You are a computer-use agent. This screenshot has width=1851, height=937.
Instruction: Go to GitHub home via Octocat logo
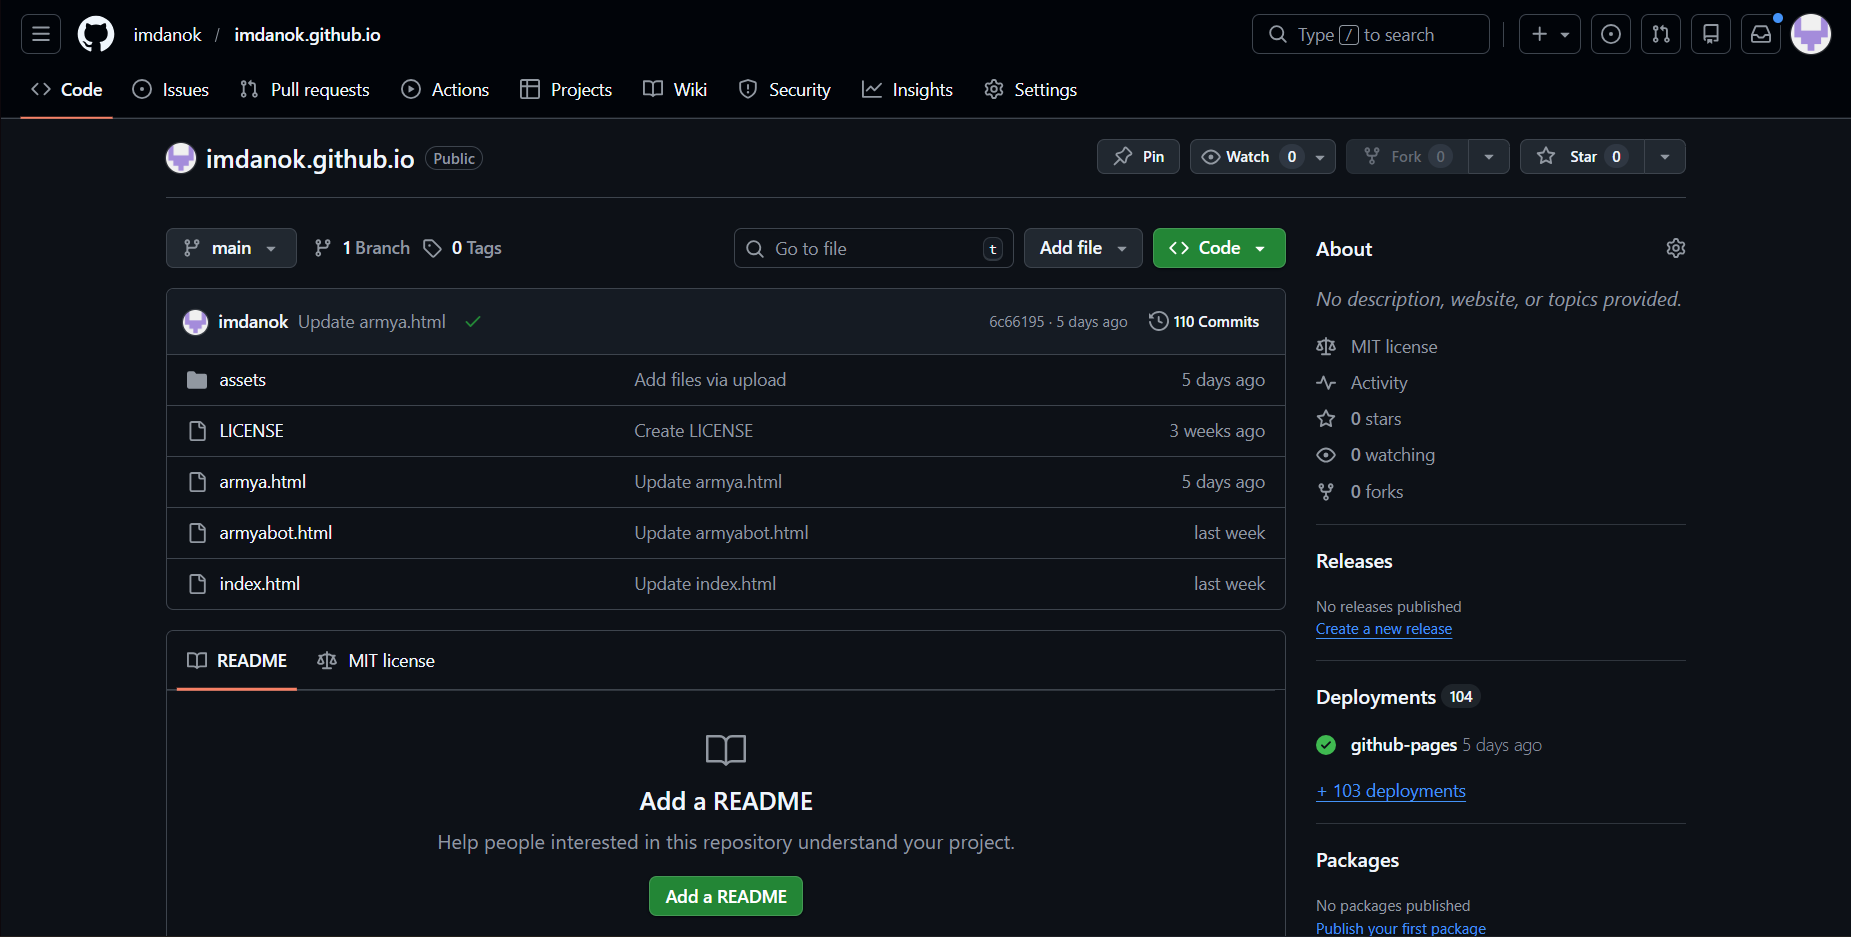coord(96,34)
